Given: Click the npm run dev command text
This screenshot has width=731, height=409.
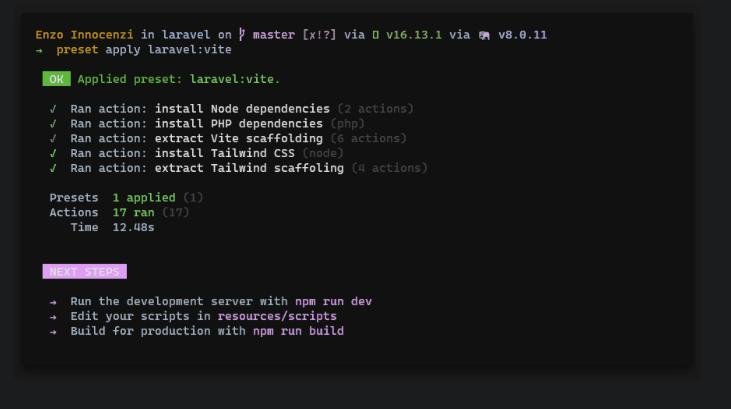Looking at the screenshot, I should point(333,302).
